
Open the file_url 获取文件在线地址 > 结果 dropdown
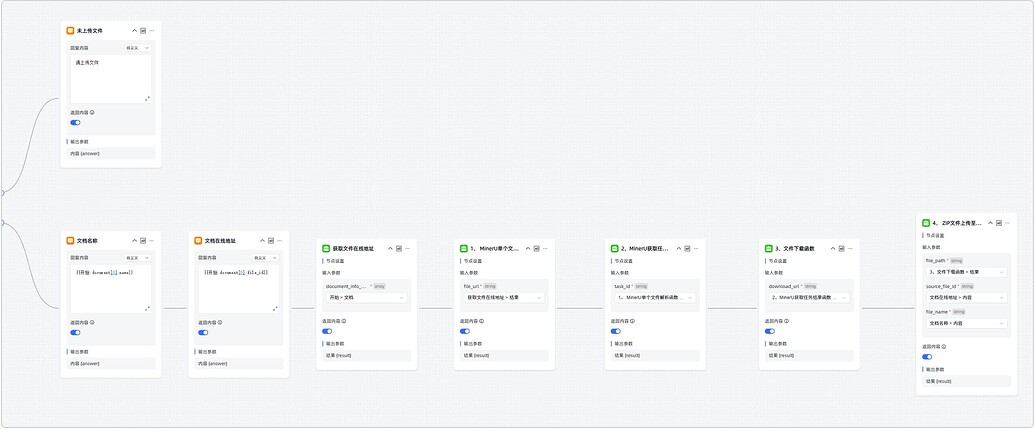pyautogui.click(x=504, y=298)
